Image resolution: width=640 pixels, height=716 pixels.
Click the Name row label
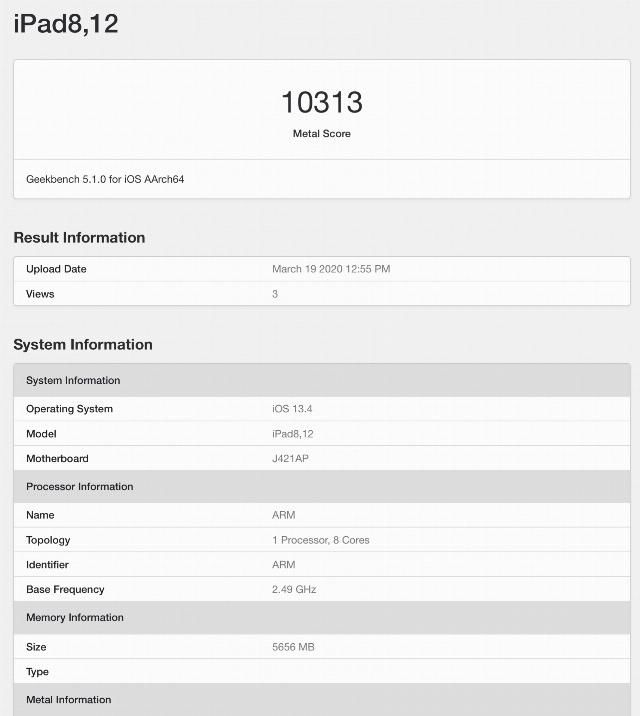click(x=40, y=515)
